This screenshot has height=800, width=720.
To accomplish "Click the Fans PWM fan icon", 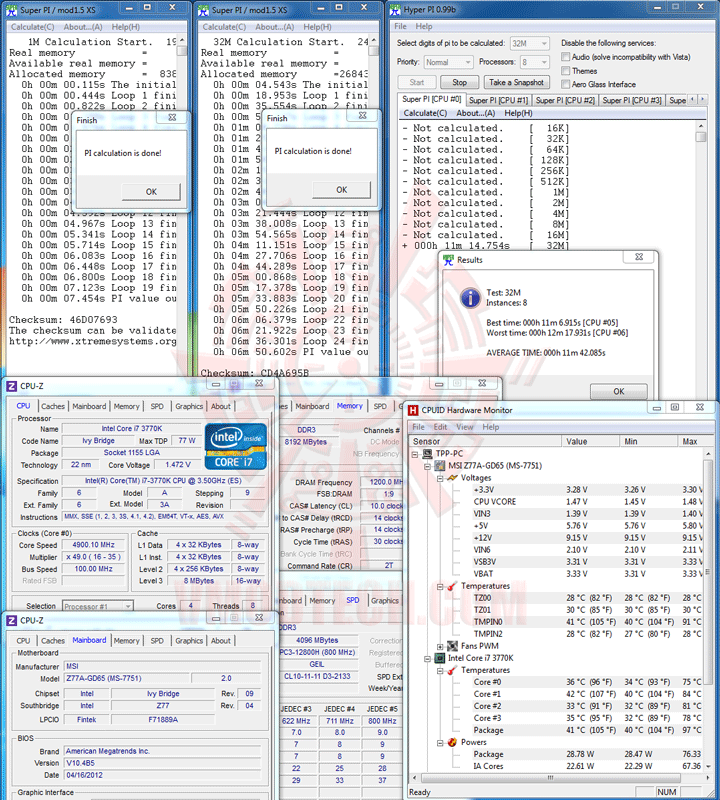I will 452,646.
